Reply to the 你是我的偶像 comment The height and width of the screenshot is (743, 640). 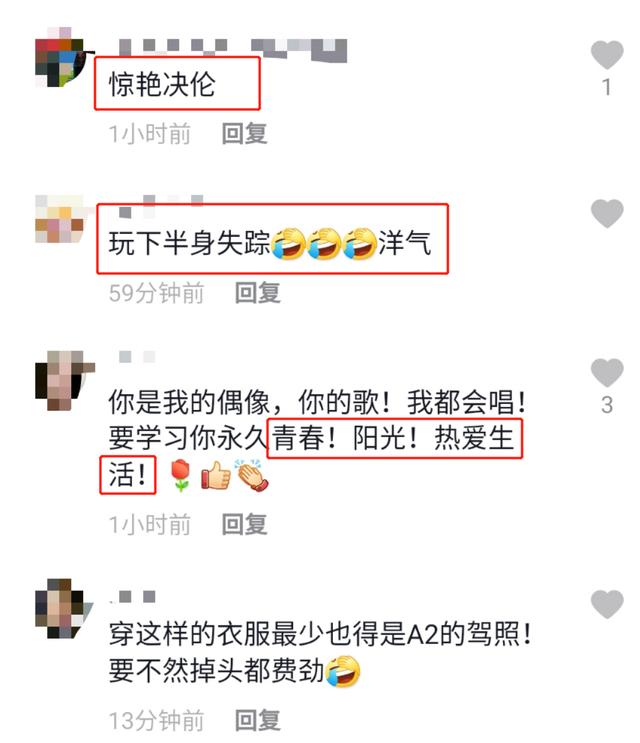[x=244, y=524]
